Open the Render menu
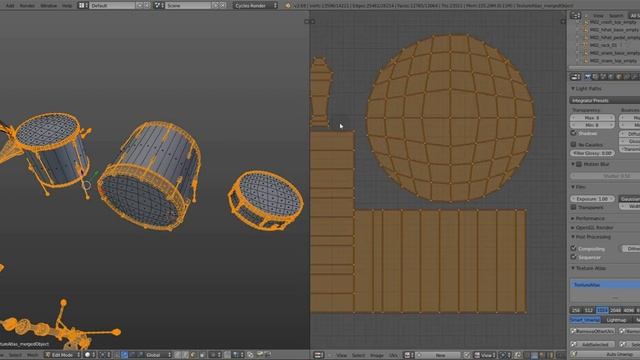This screenshot has width=640, height=360. pos(27,6)
